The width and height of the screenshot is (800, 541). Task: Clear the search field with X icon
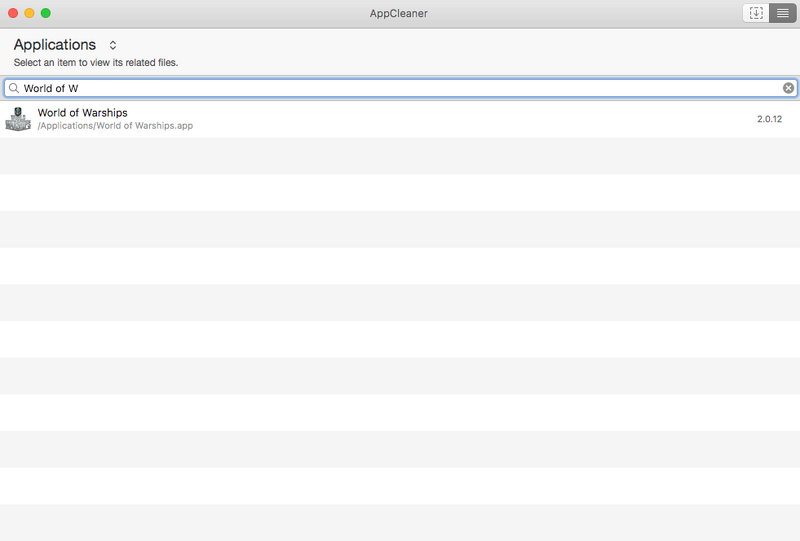[x=788, y=88]
